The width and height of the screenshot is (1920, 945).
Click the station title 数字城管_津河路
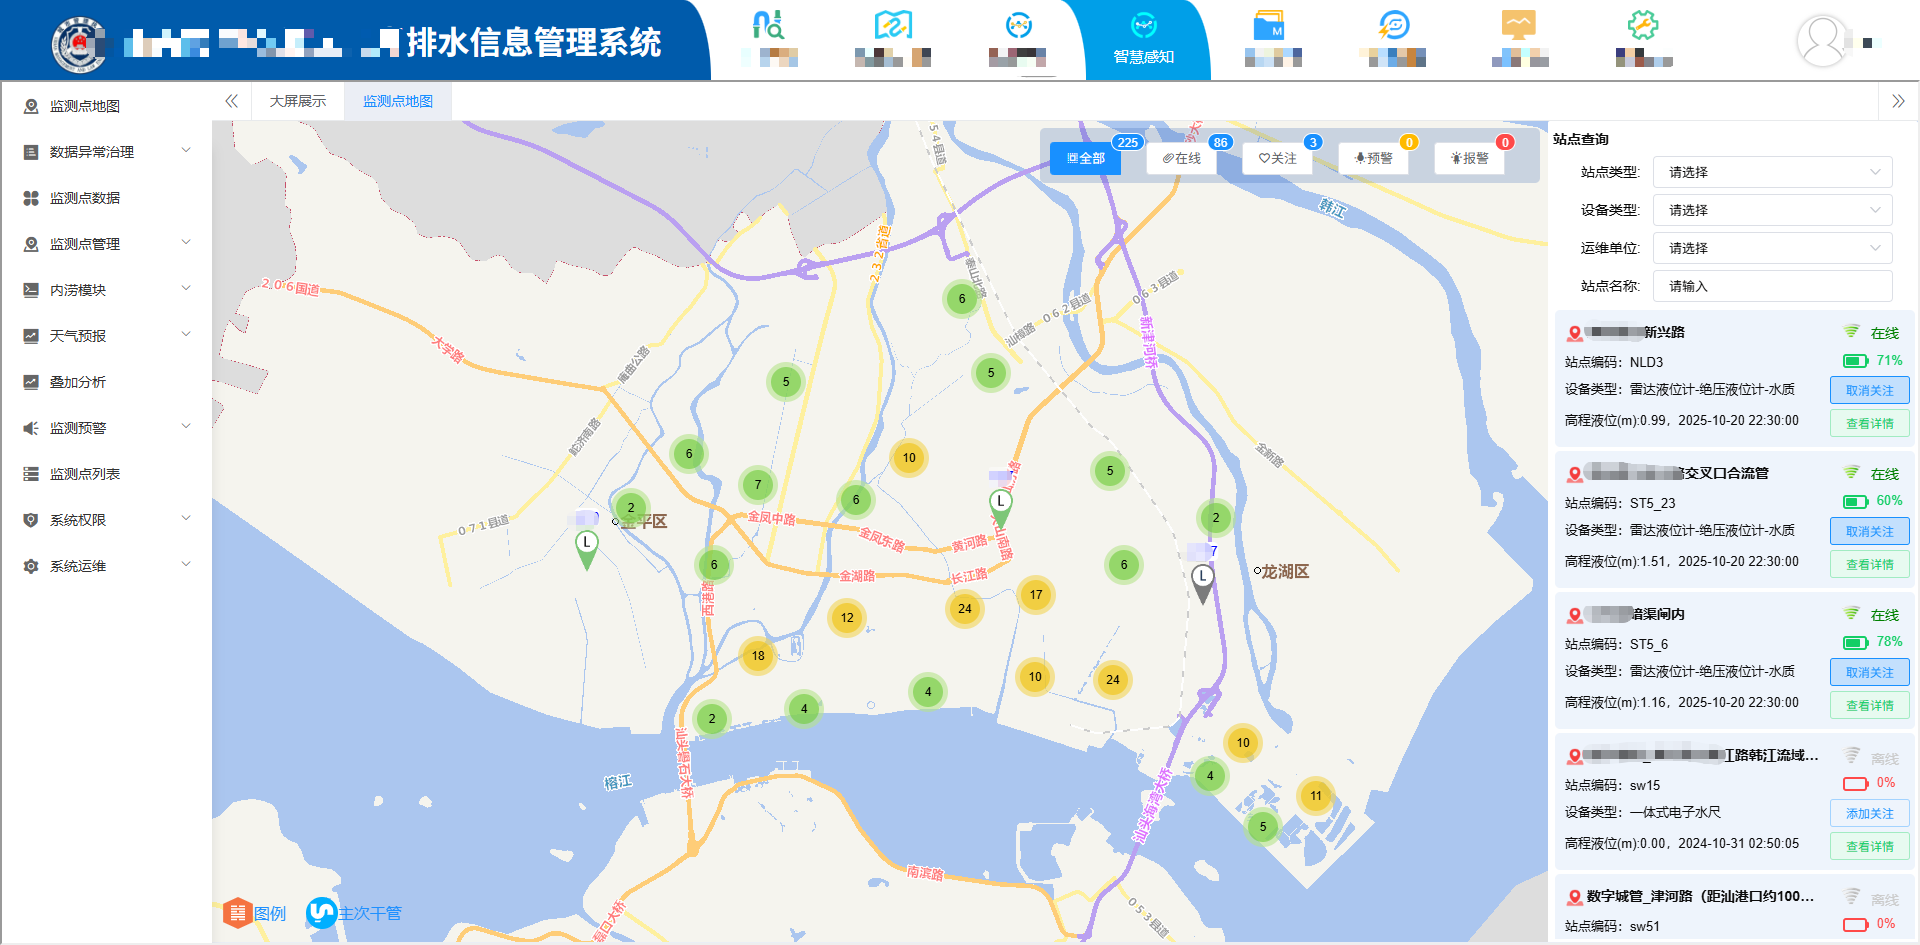(1700, 896)
